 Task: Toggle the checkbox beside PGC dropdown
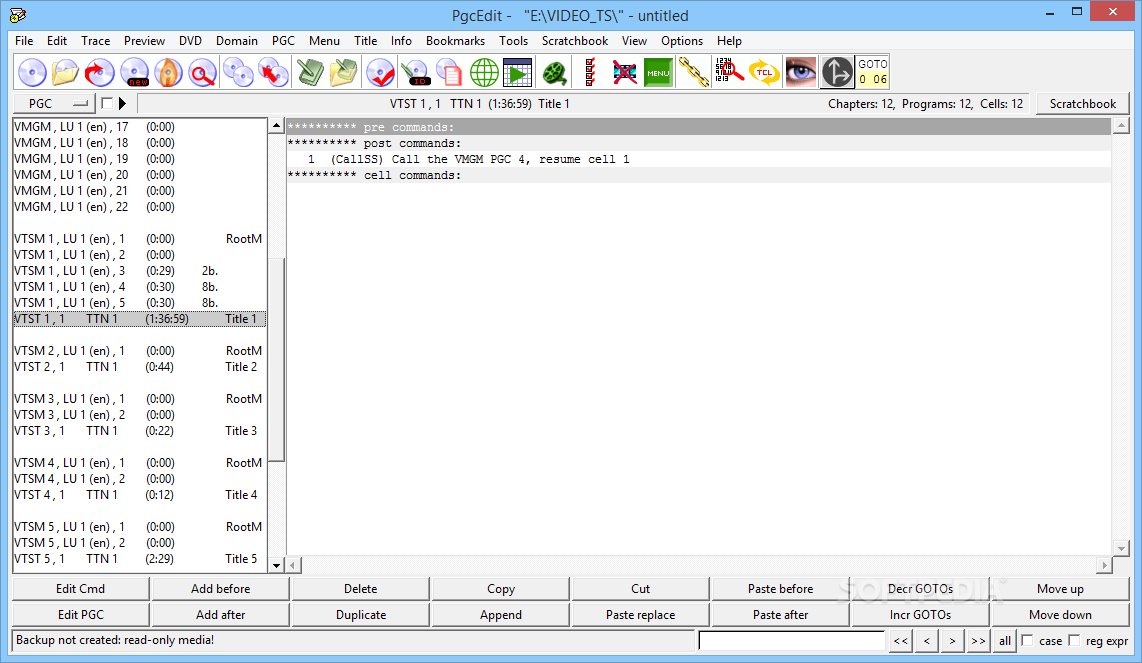106,103
